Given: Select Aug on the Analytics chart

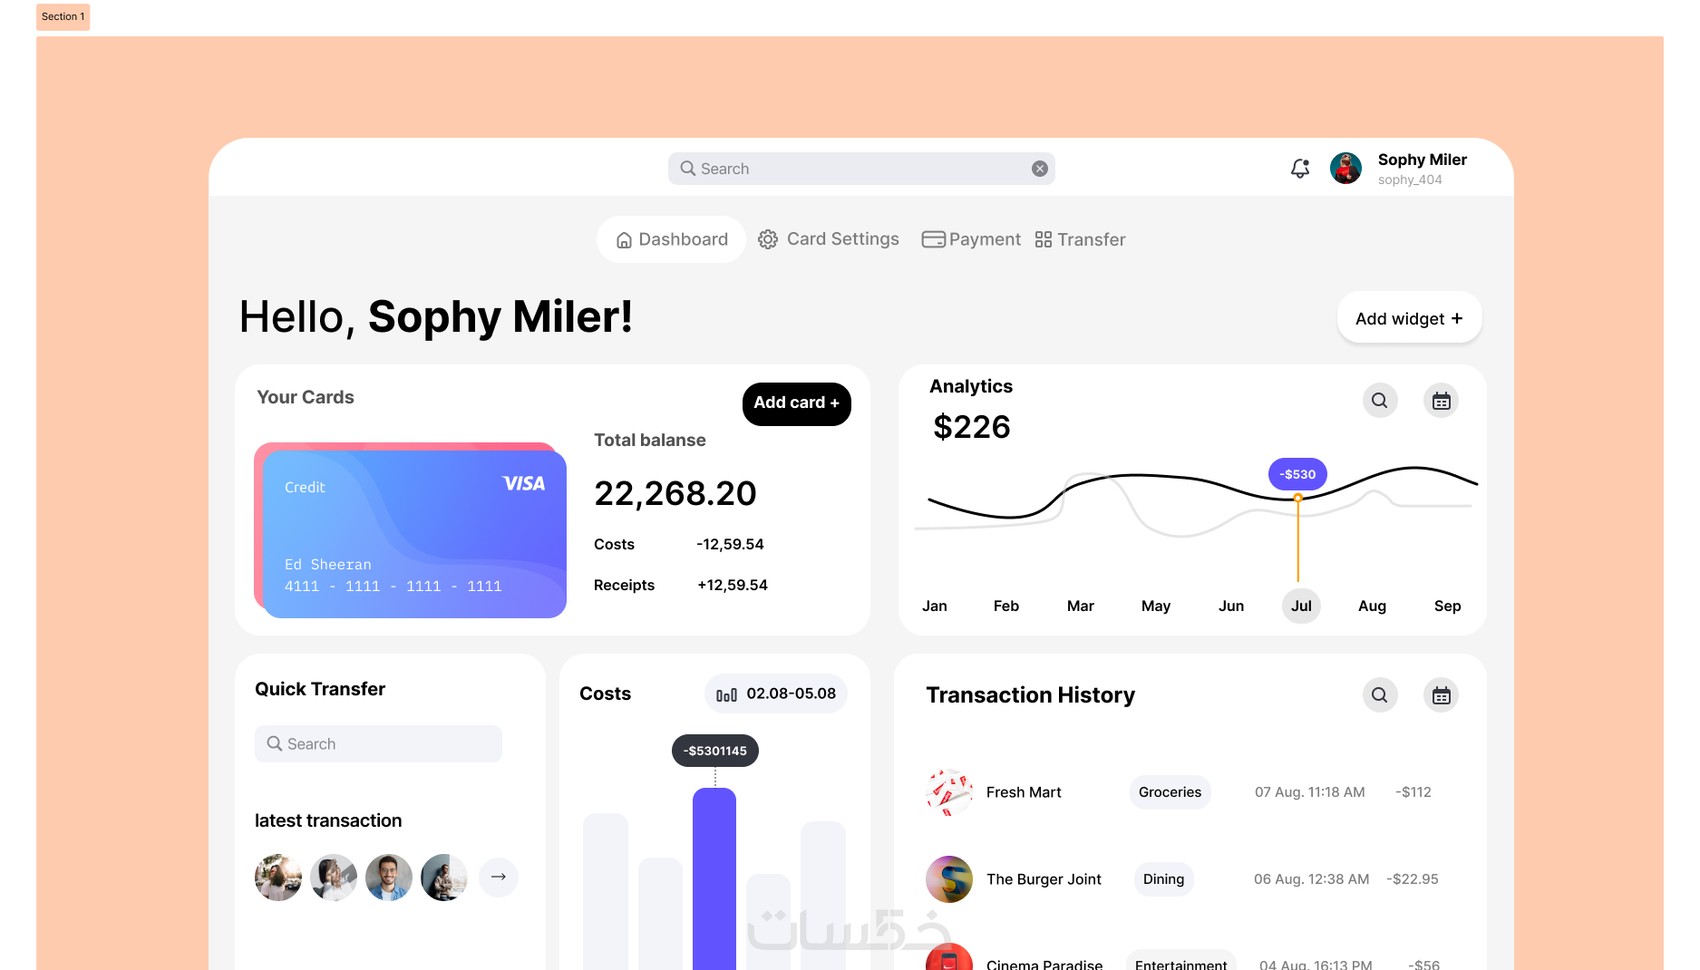Looking at the screenshot, I should click(x=1372, y=606).
